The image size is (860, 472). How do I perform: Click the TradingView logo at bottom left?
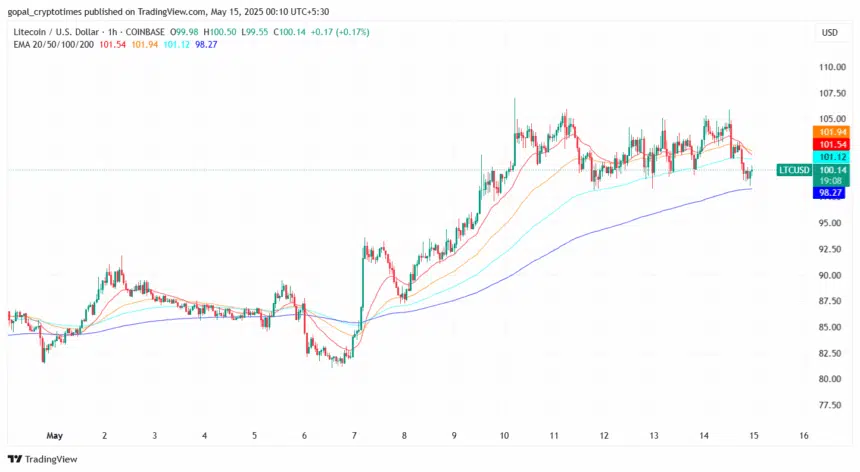43,459
